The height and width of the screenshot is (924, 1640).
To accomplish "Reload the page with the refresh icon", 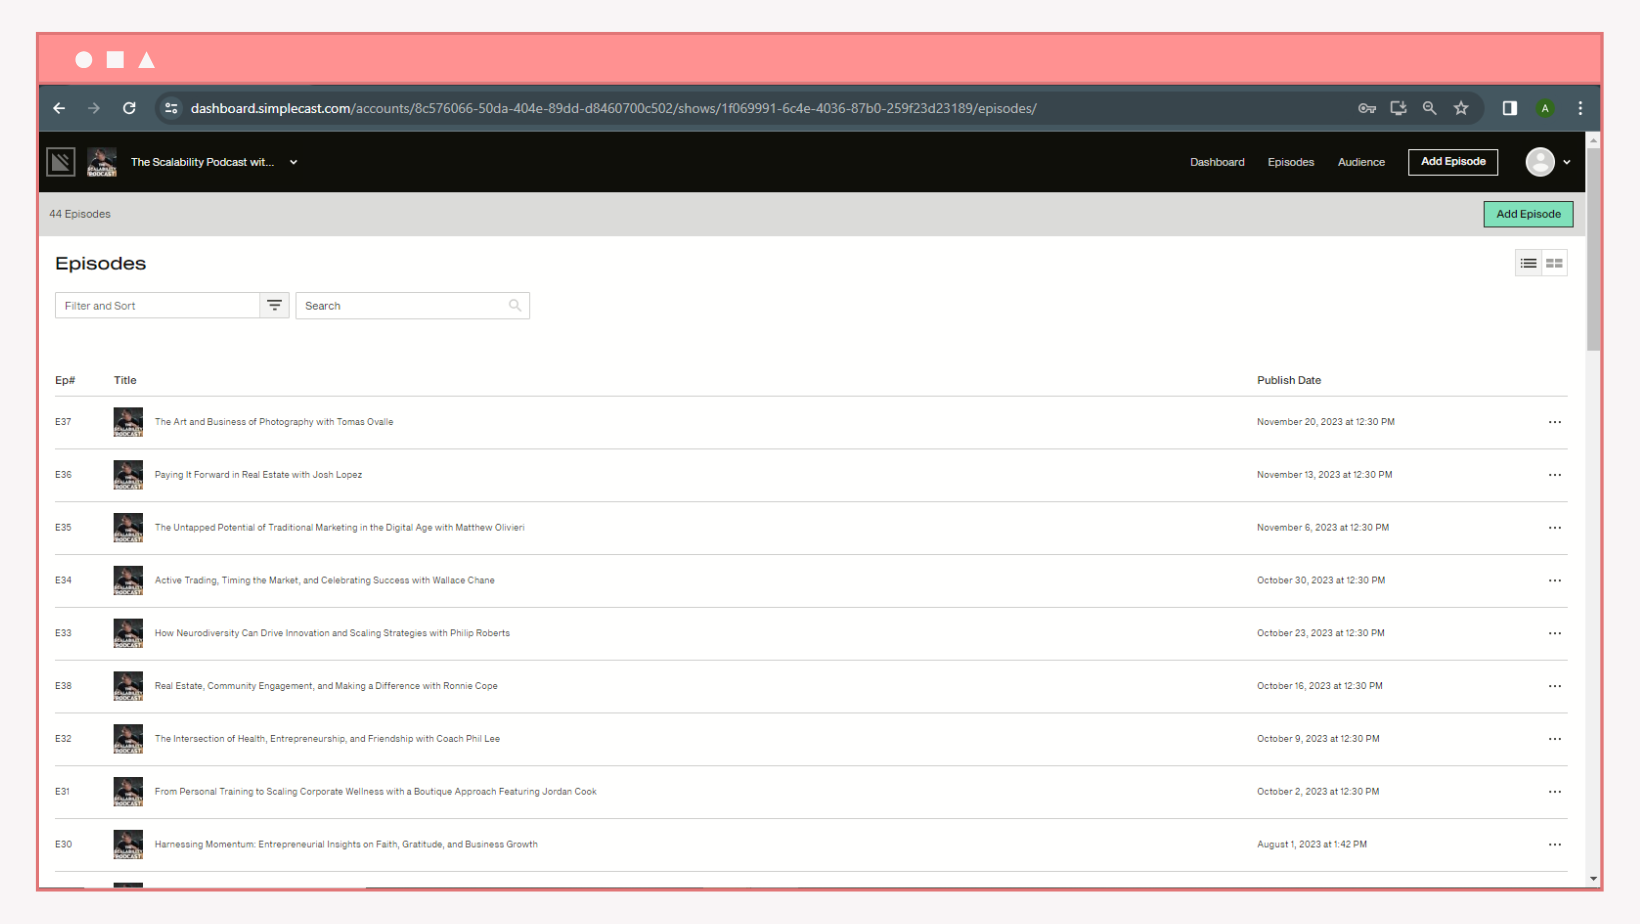I will click(129, 108).
